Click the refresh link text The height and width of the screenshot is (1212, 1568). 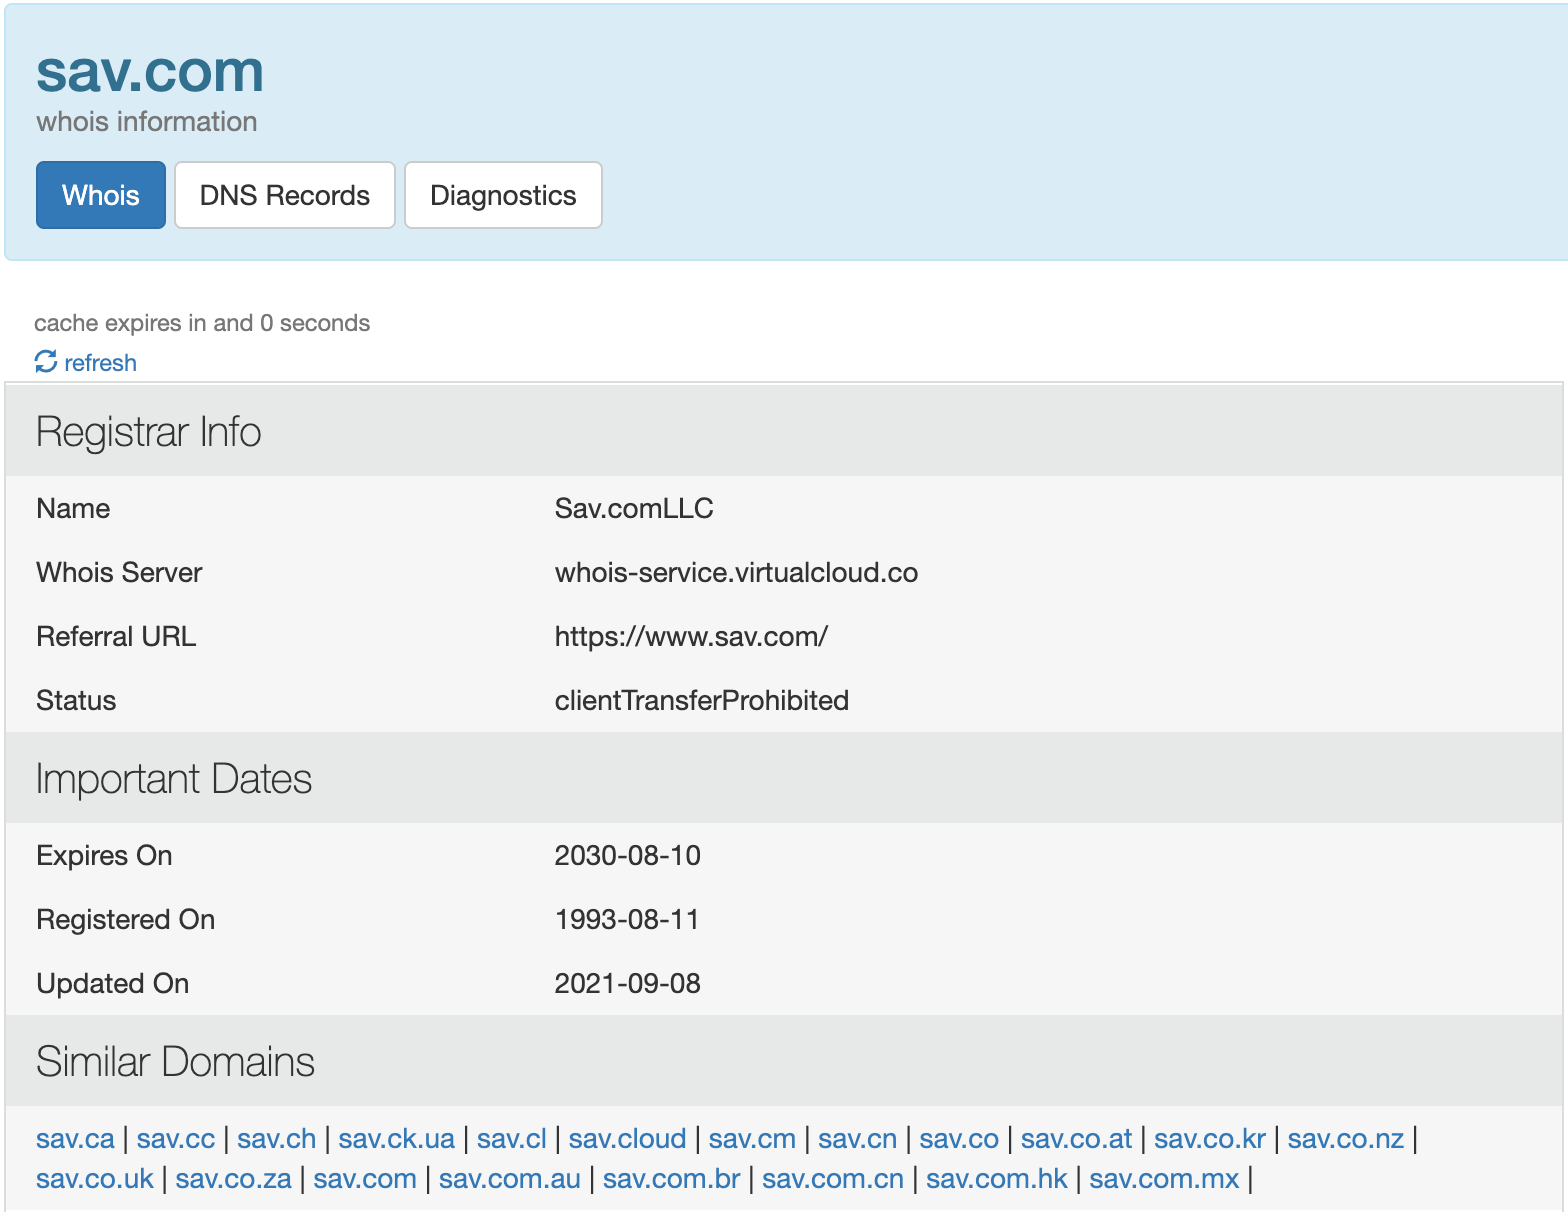(x=100, y=362)
